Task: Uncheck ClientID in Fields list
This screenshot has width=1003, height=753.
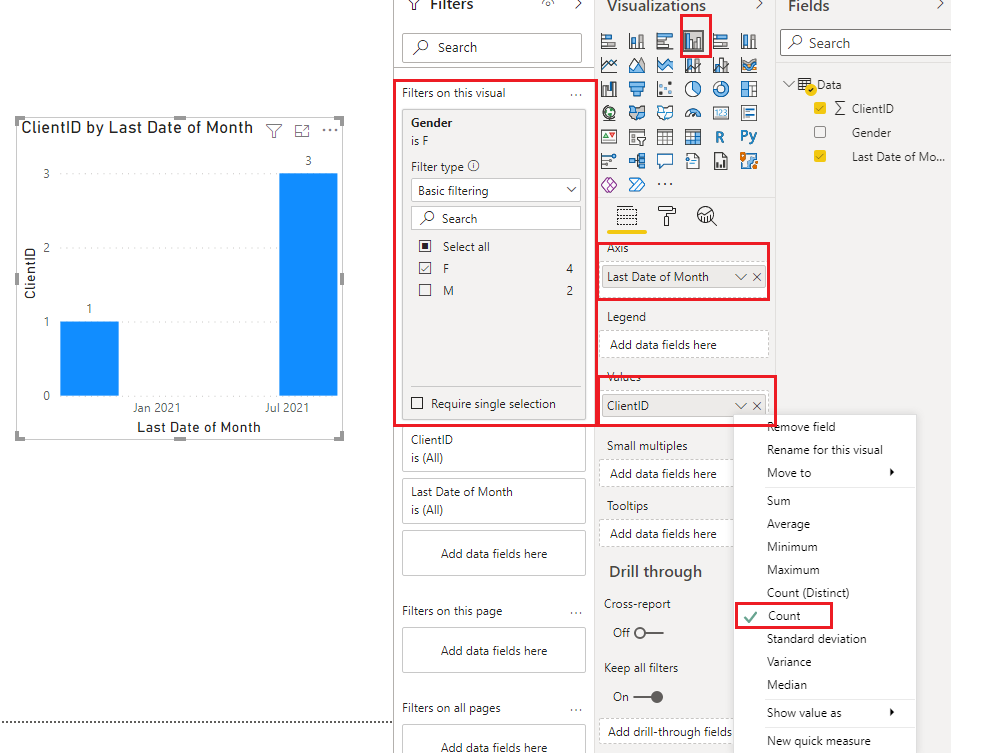Action: pyautogui.click(x=819, y=108)
